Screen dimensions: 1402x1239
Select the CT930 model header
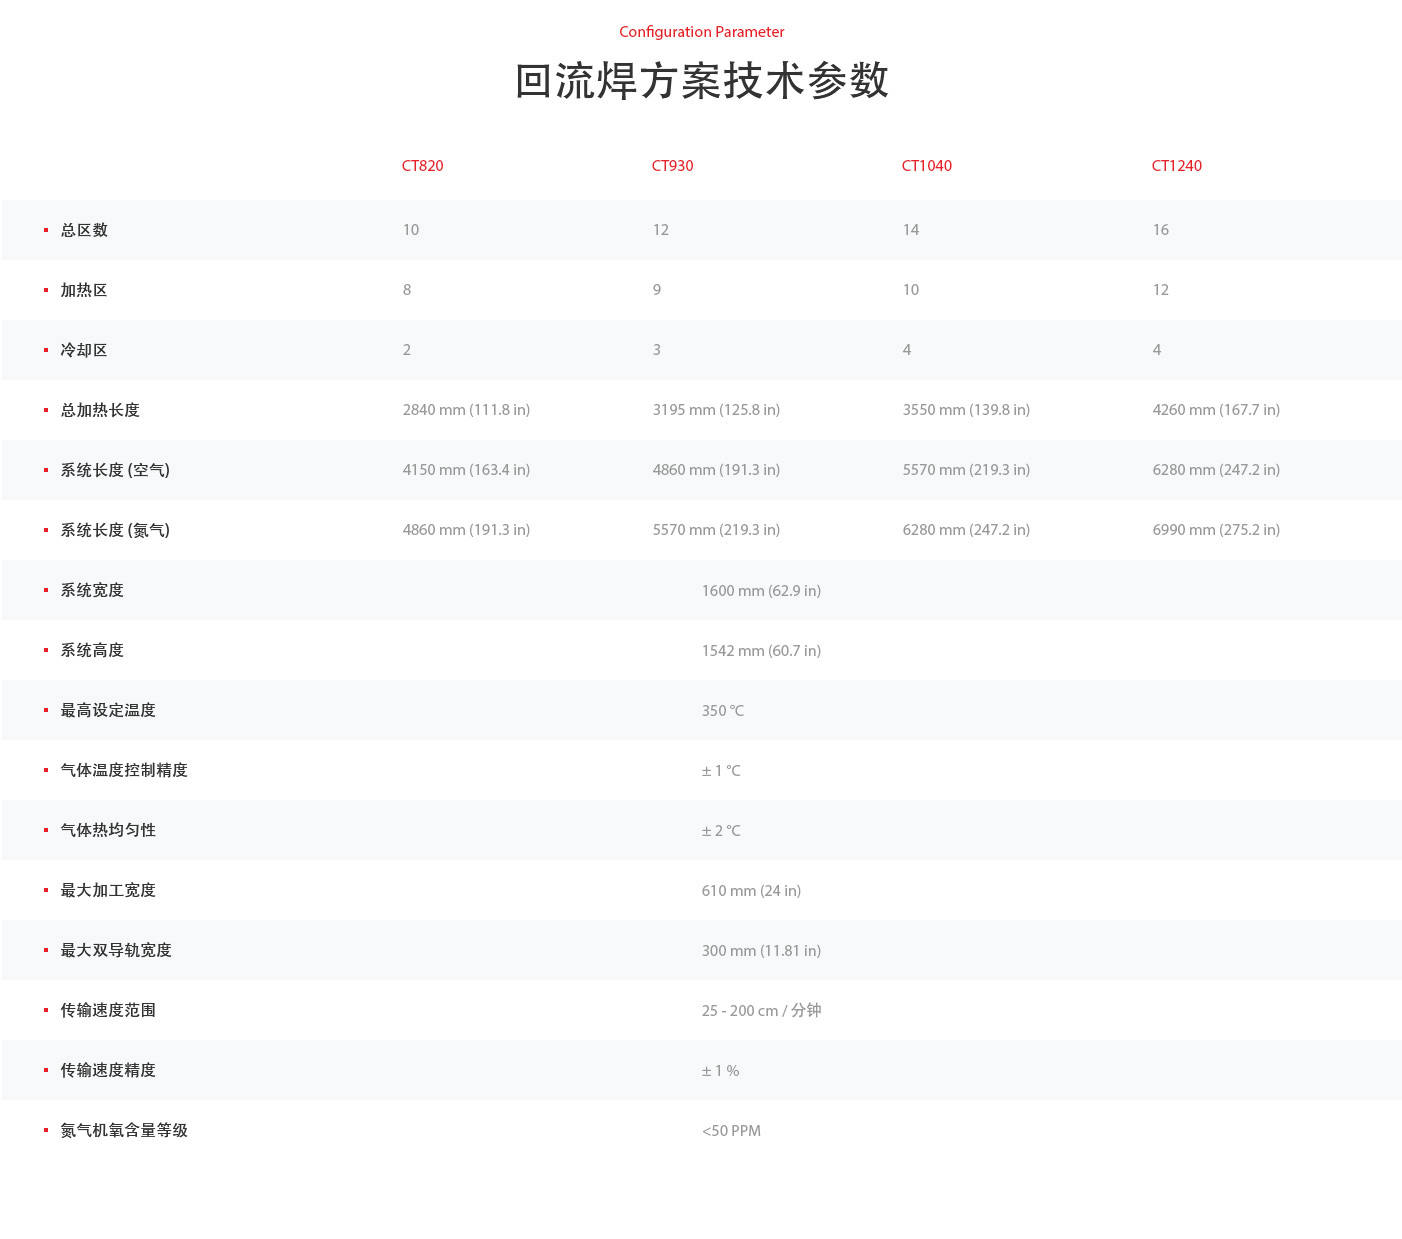coord(672,166)
